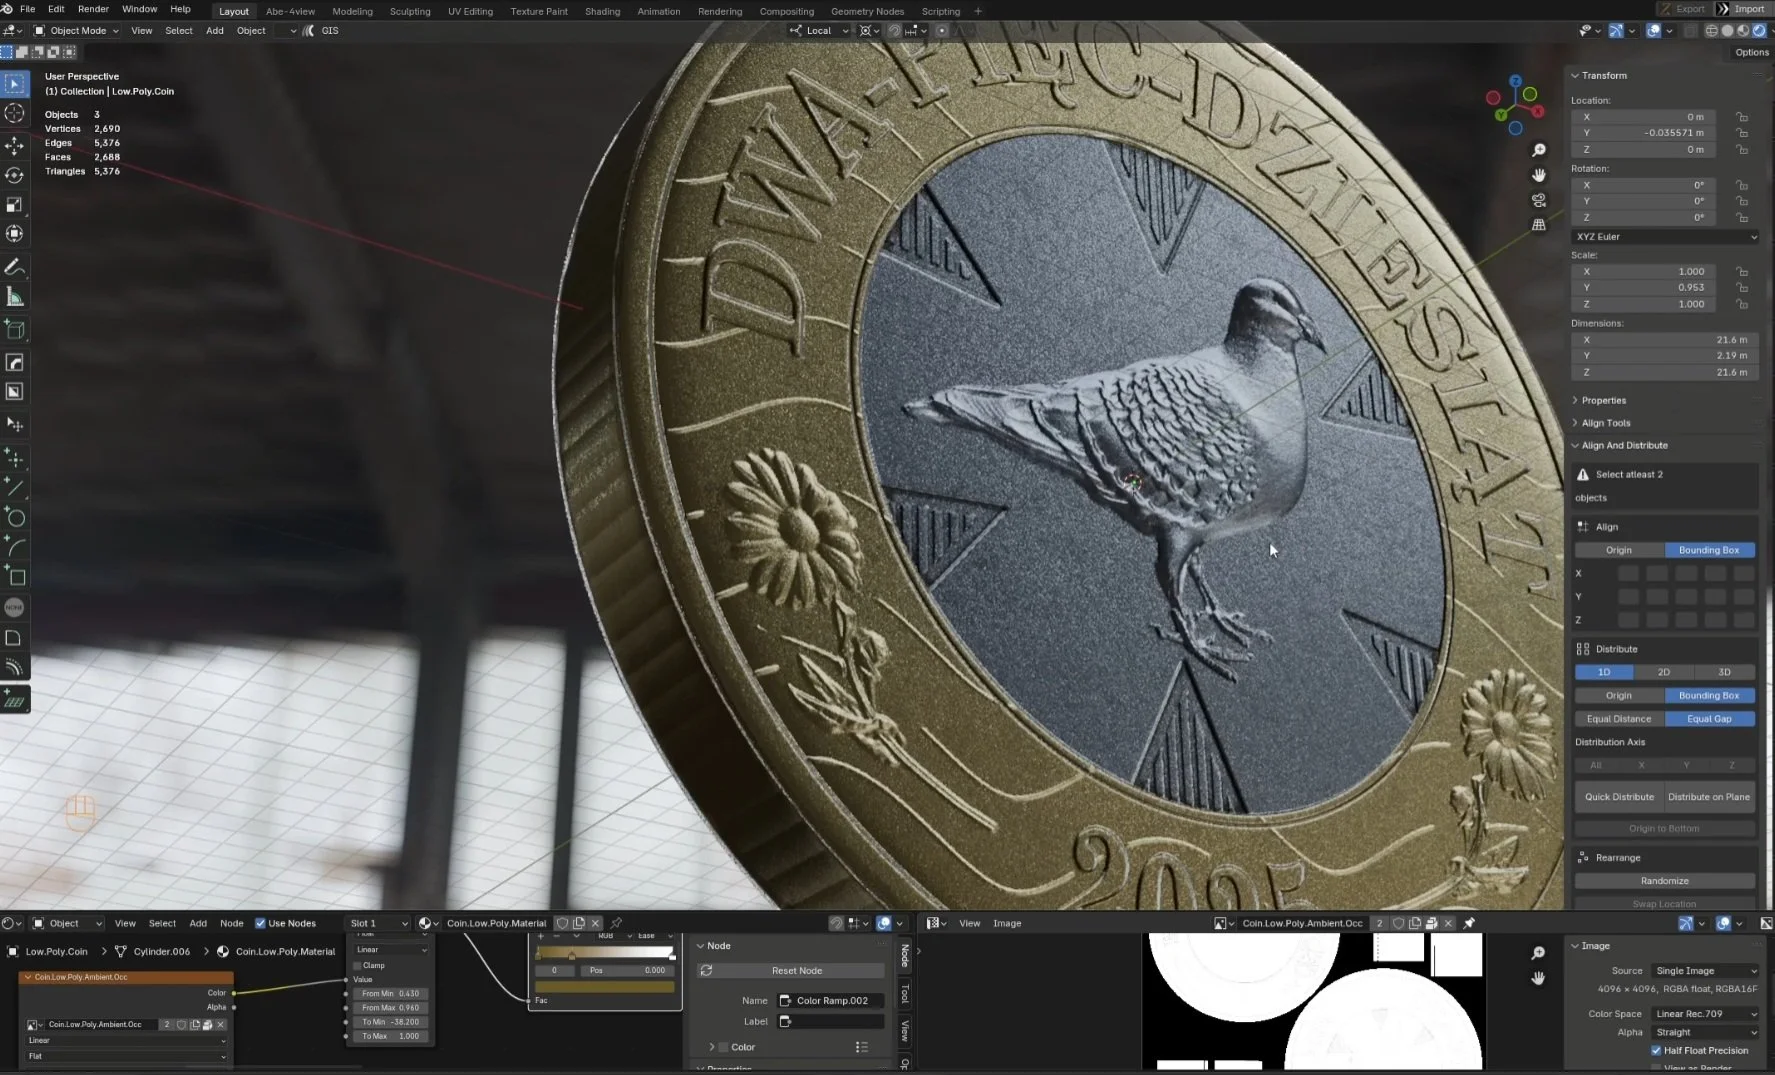1775x1075 pixels.
Task: Switch to the Shading workspace tab
Action: point(602,11)
